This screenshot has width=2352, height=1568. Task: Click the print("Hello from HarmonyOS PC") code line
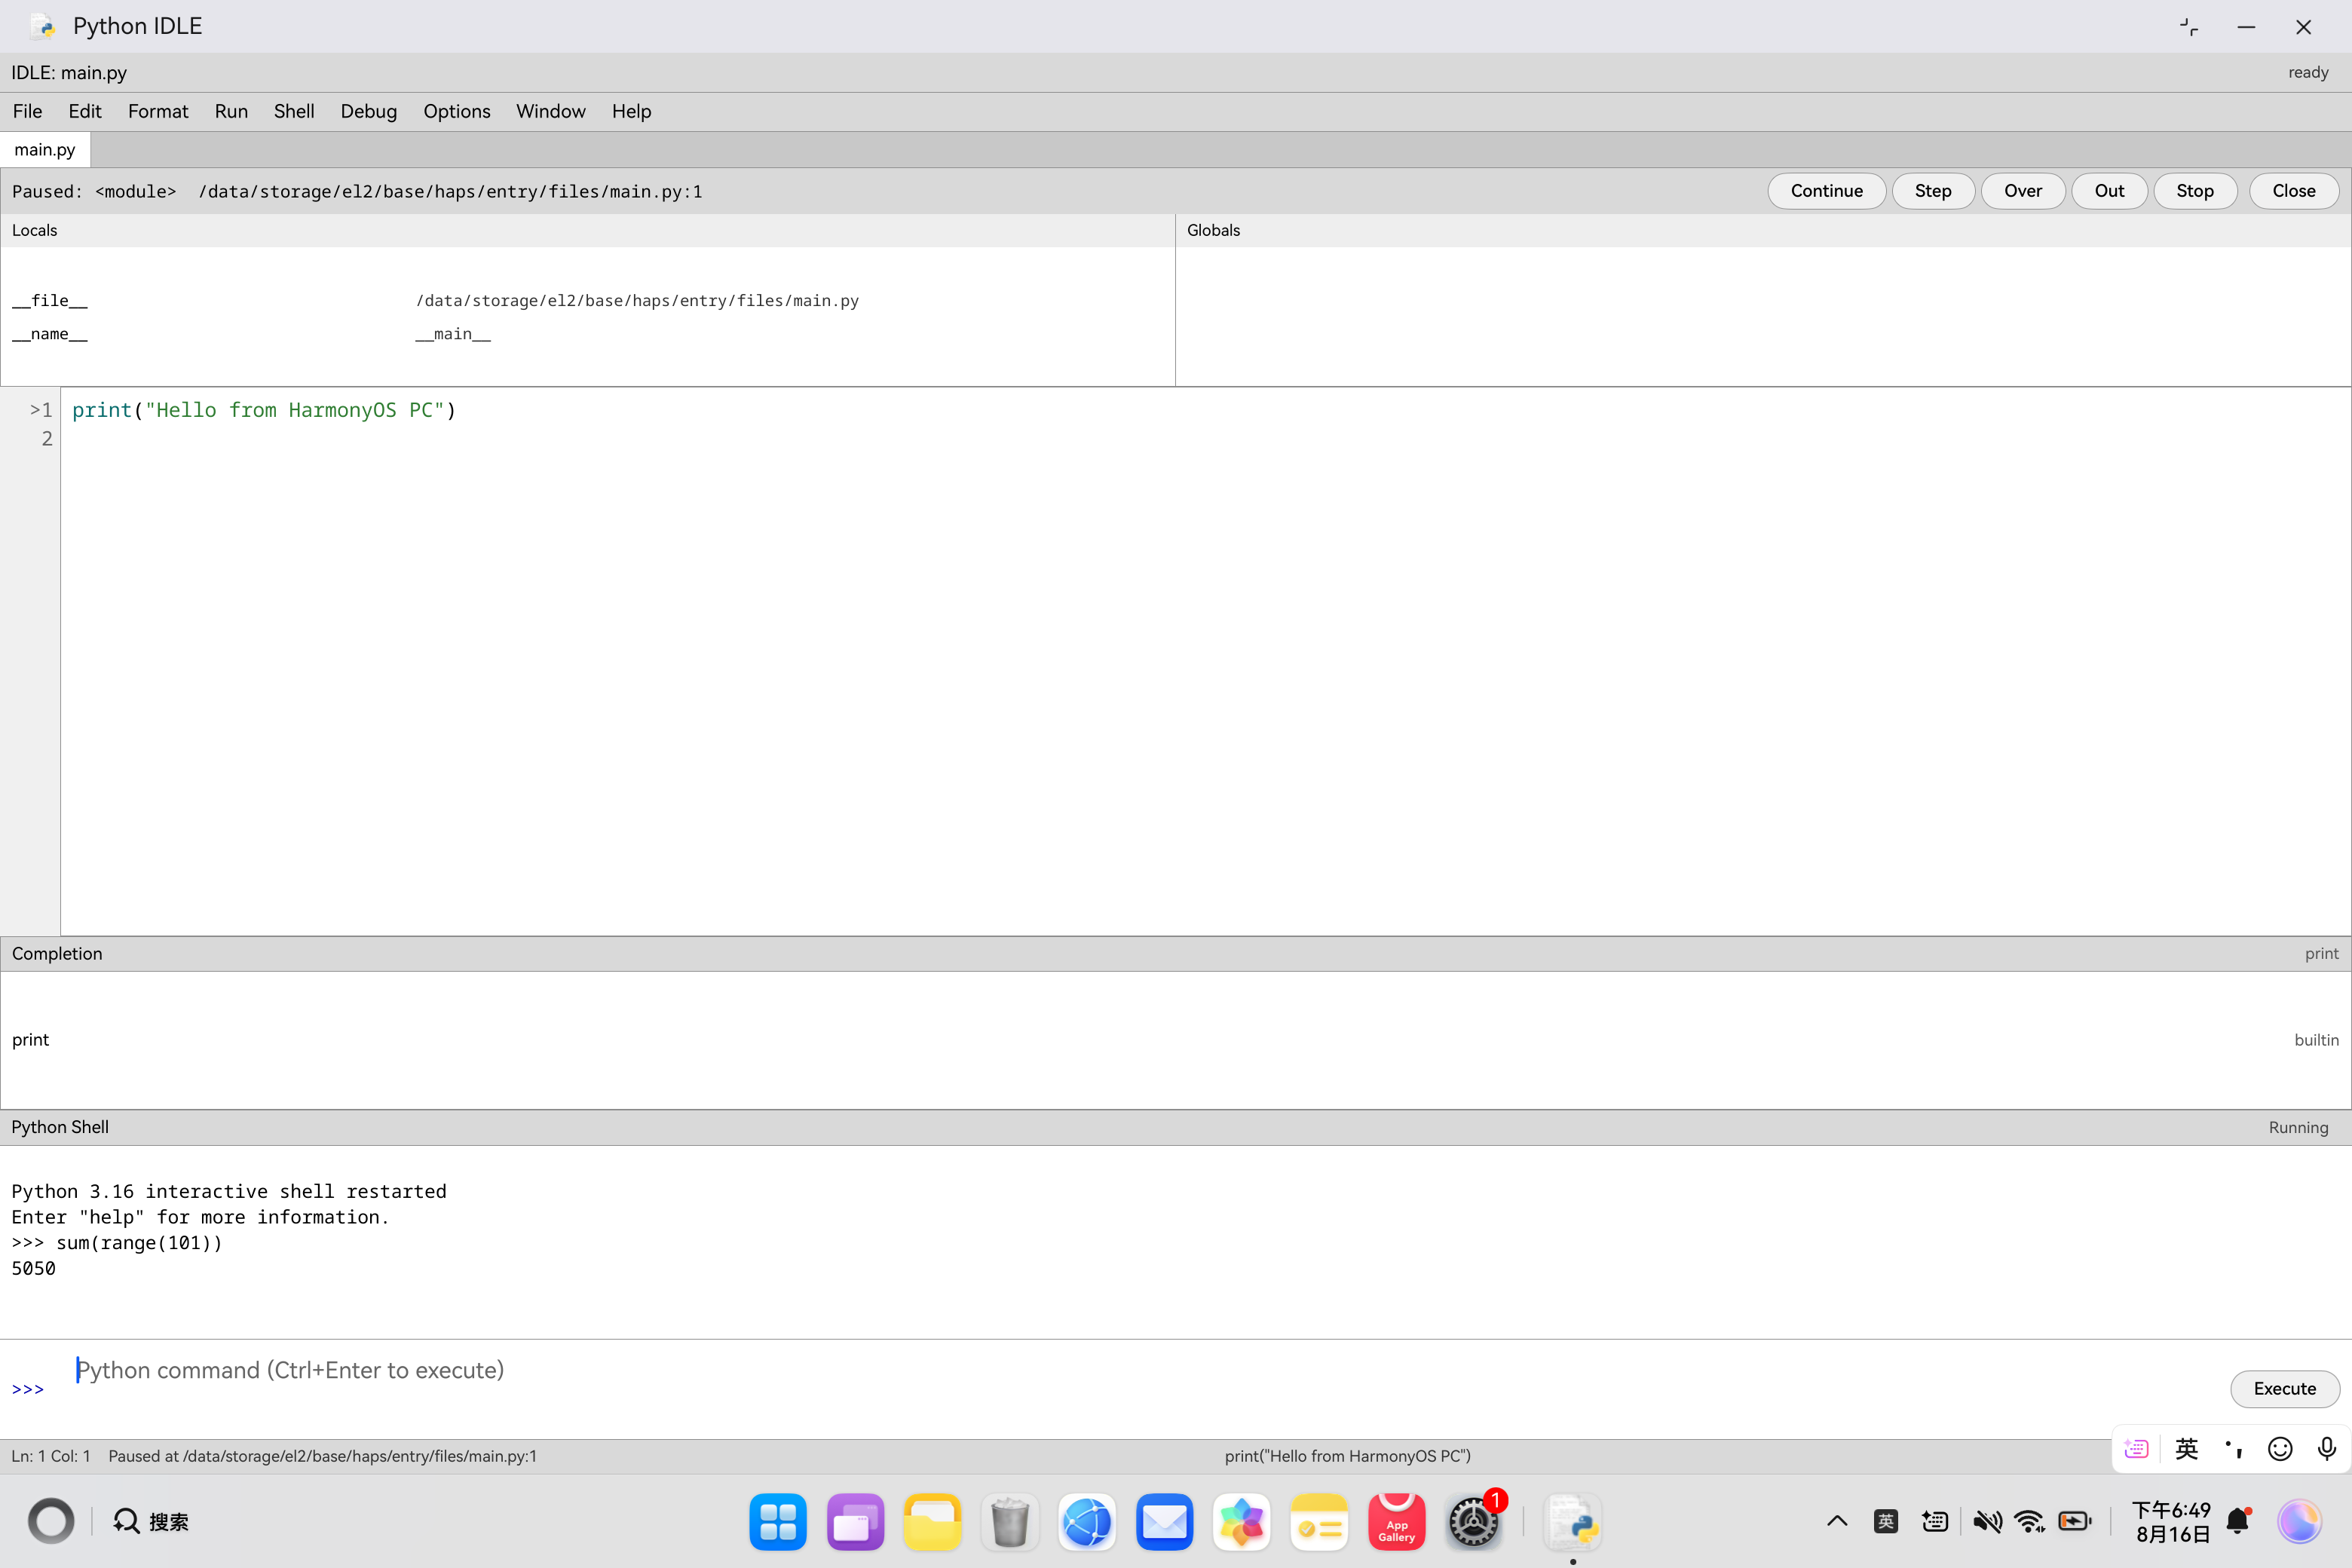pyautogui.click(x=264, y=410)
